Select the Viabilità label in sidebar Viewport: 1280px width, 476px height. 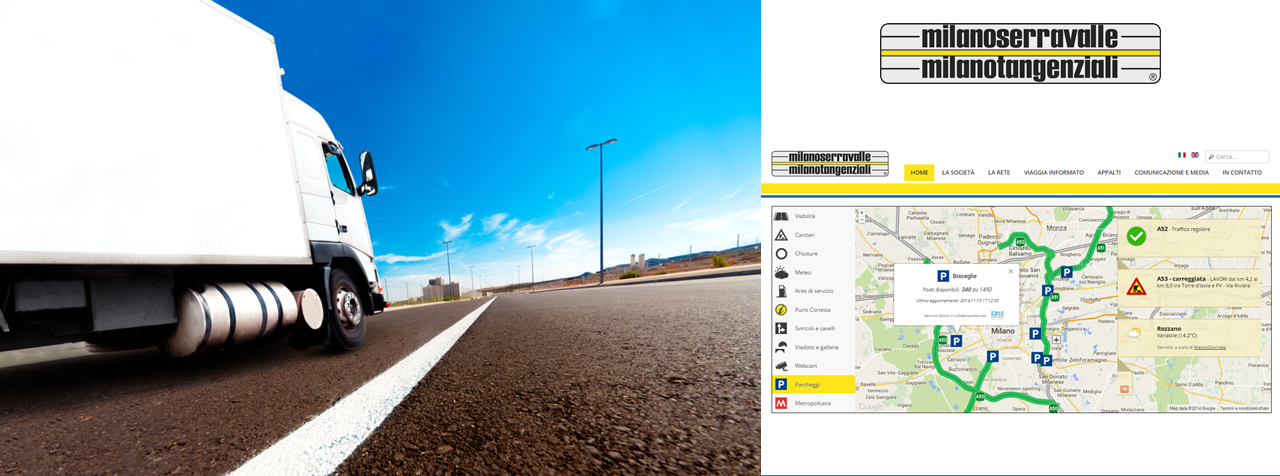tap(805, 216)
